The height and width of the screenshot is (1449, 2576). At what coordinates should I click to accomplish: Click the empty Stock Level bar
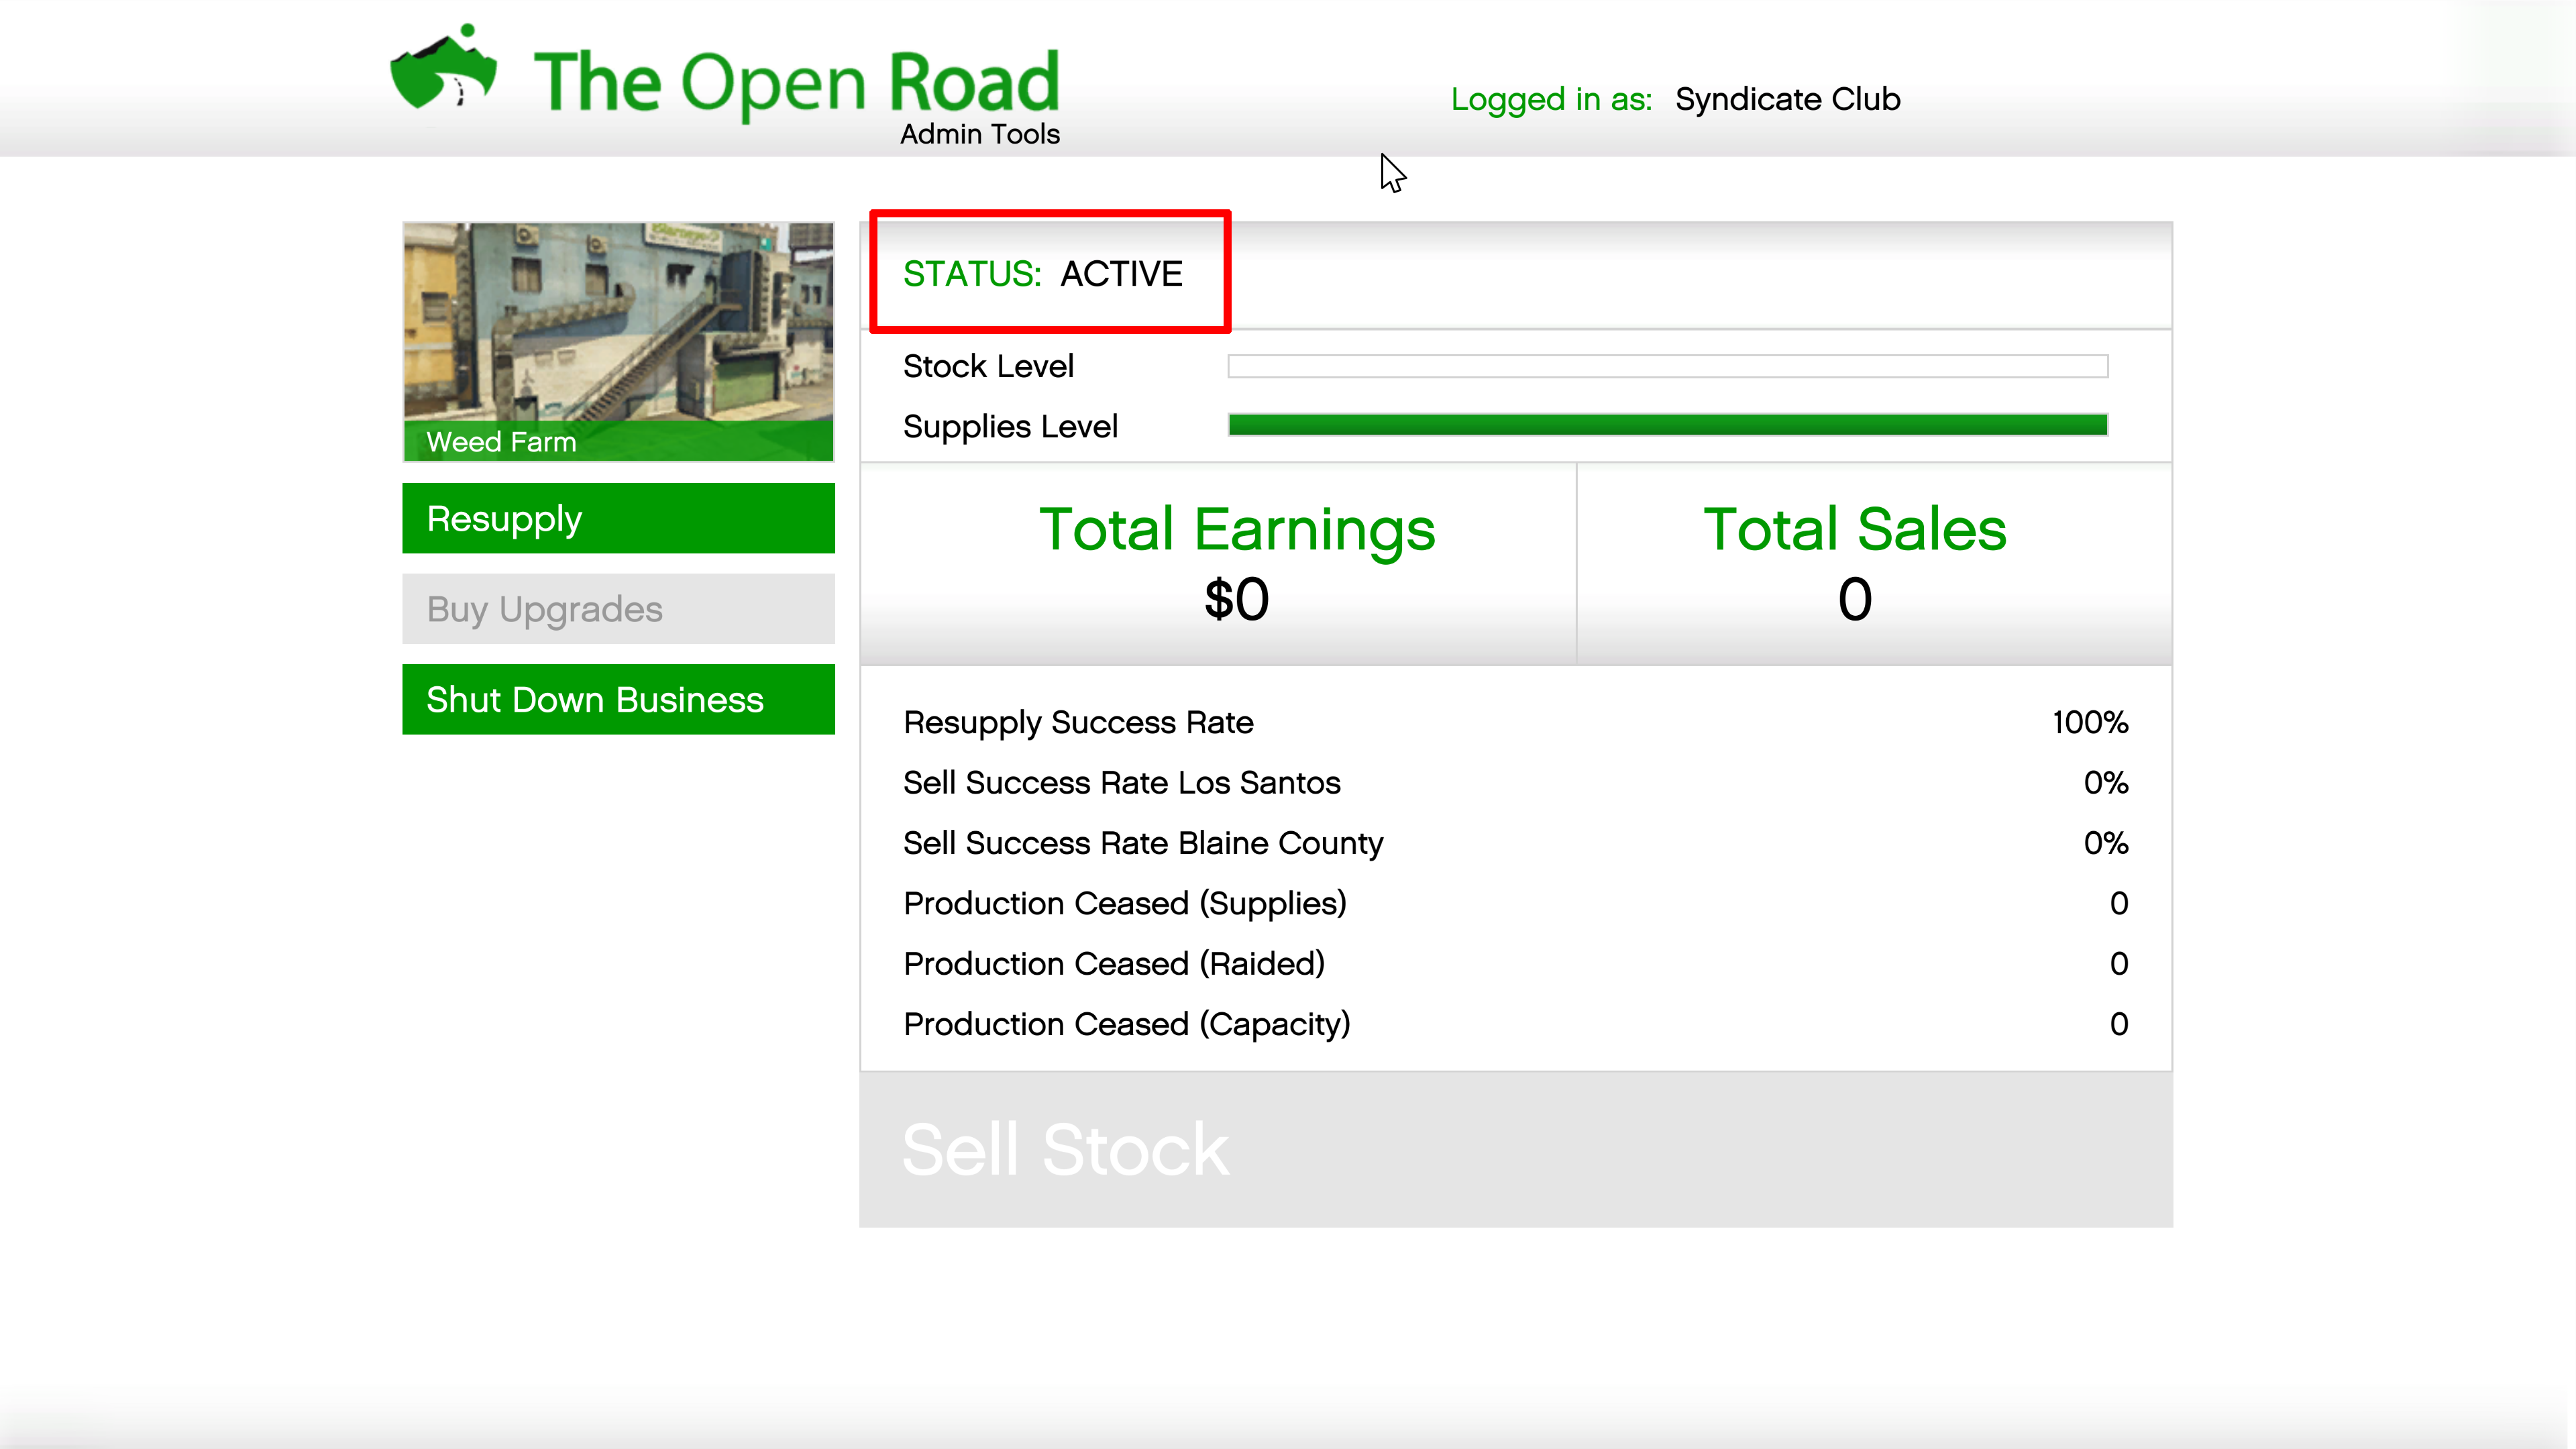coord(1667,367)
